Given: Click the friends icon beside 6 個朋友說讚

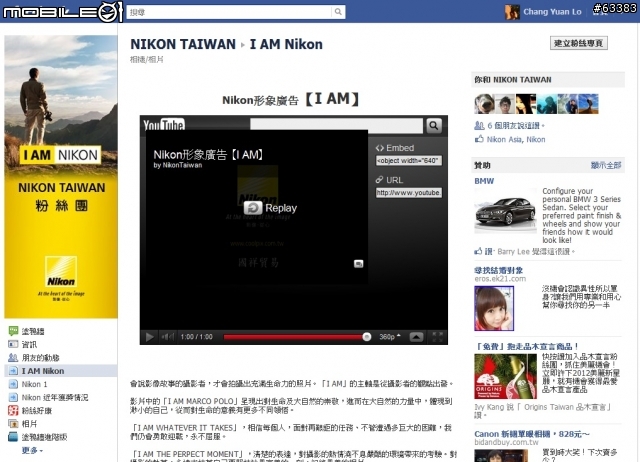Looking at the screenshot, I should tap(479, 125).
